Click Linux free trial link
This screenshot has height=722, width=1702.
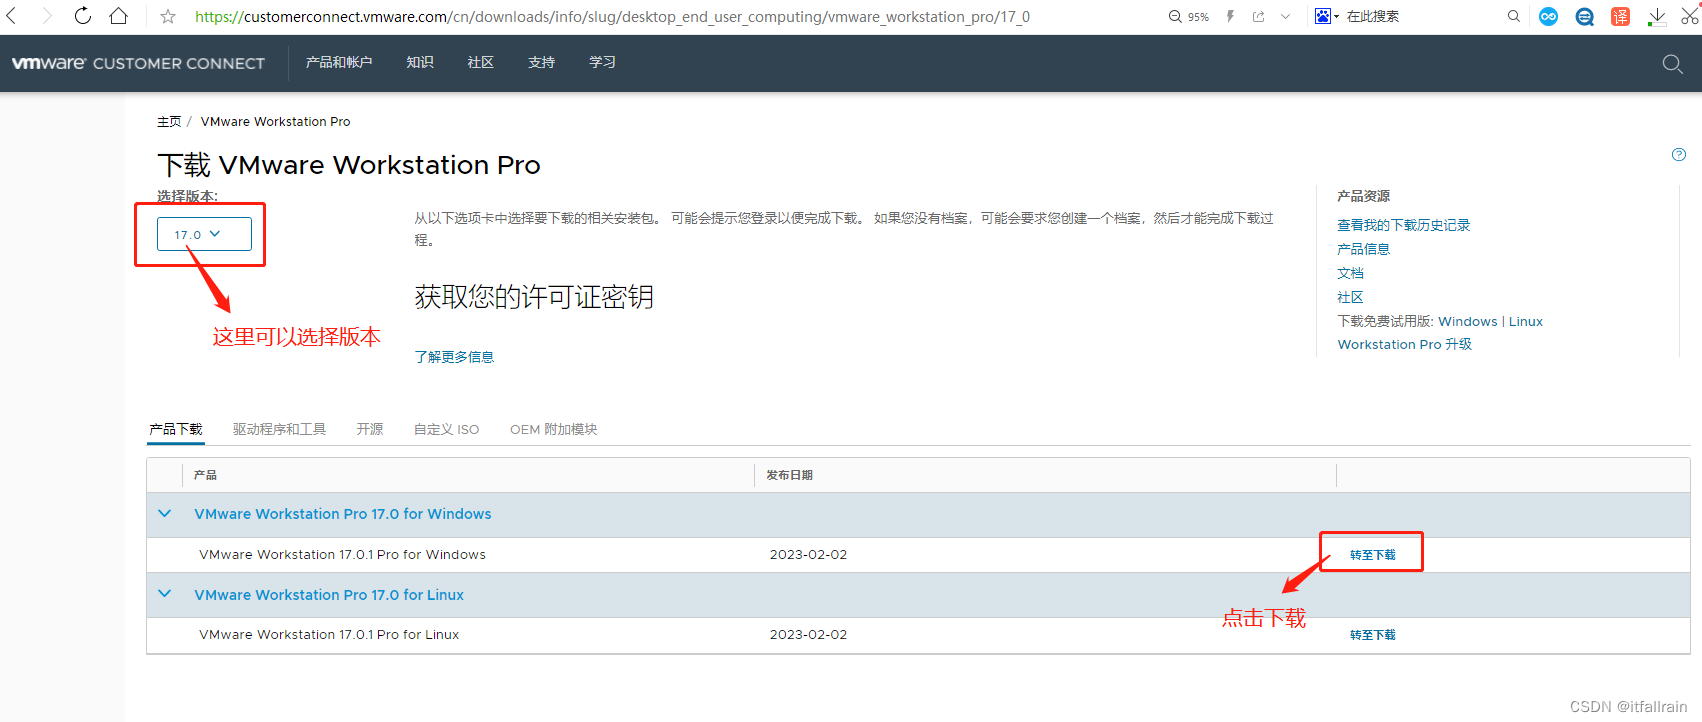pos(1526,321)
